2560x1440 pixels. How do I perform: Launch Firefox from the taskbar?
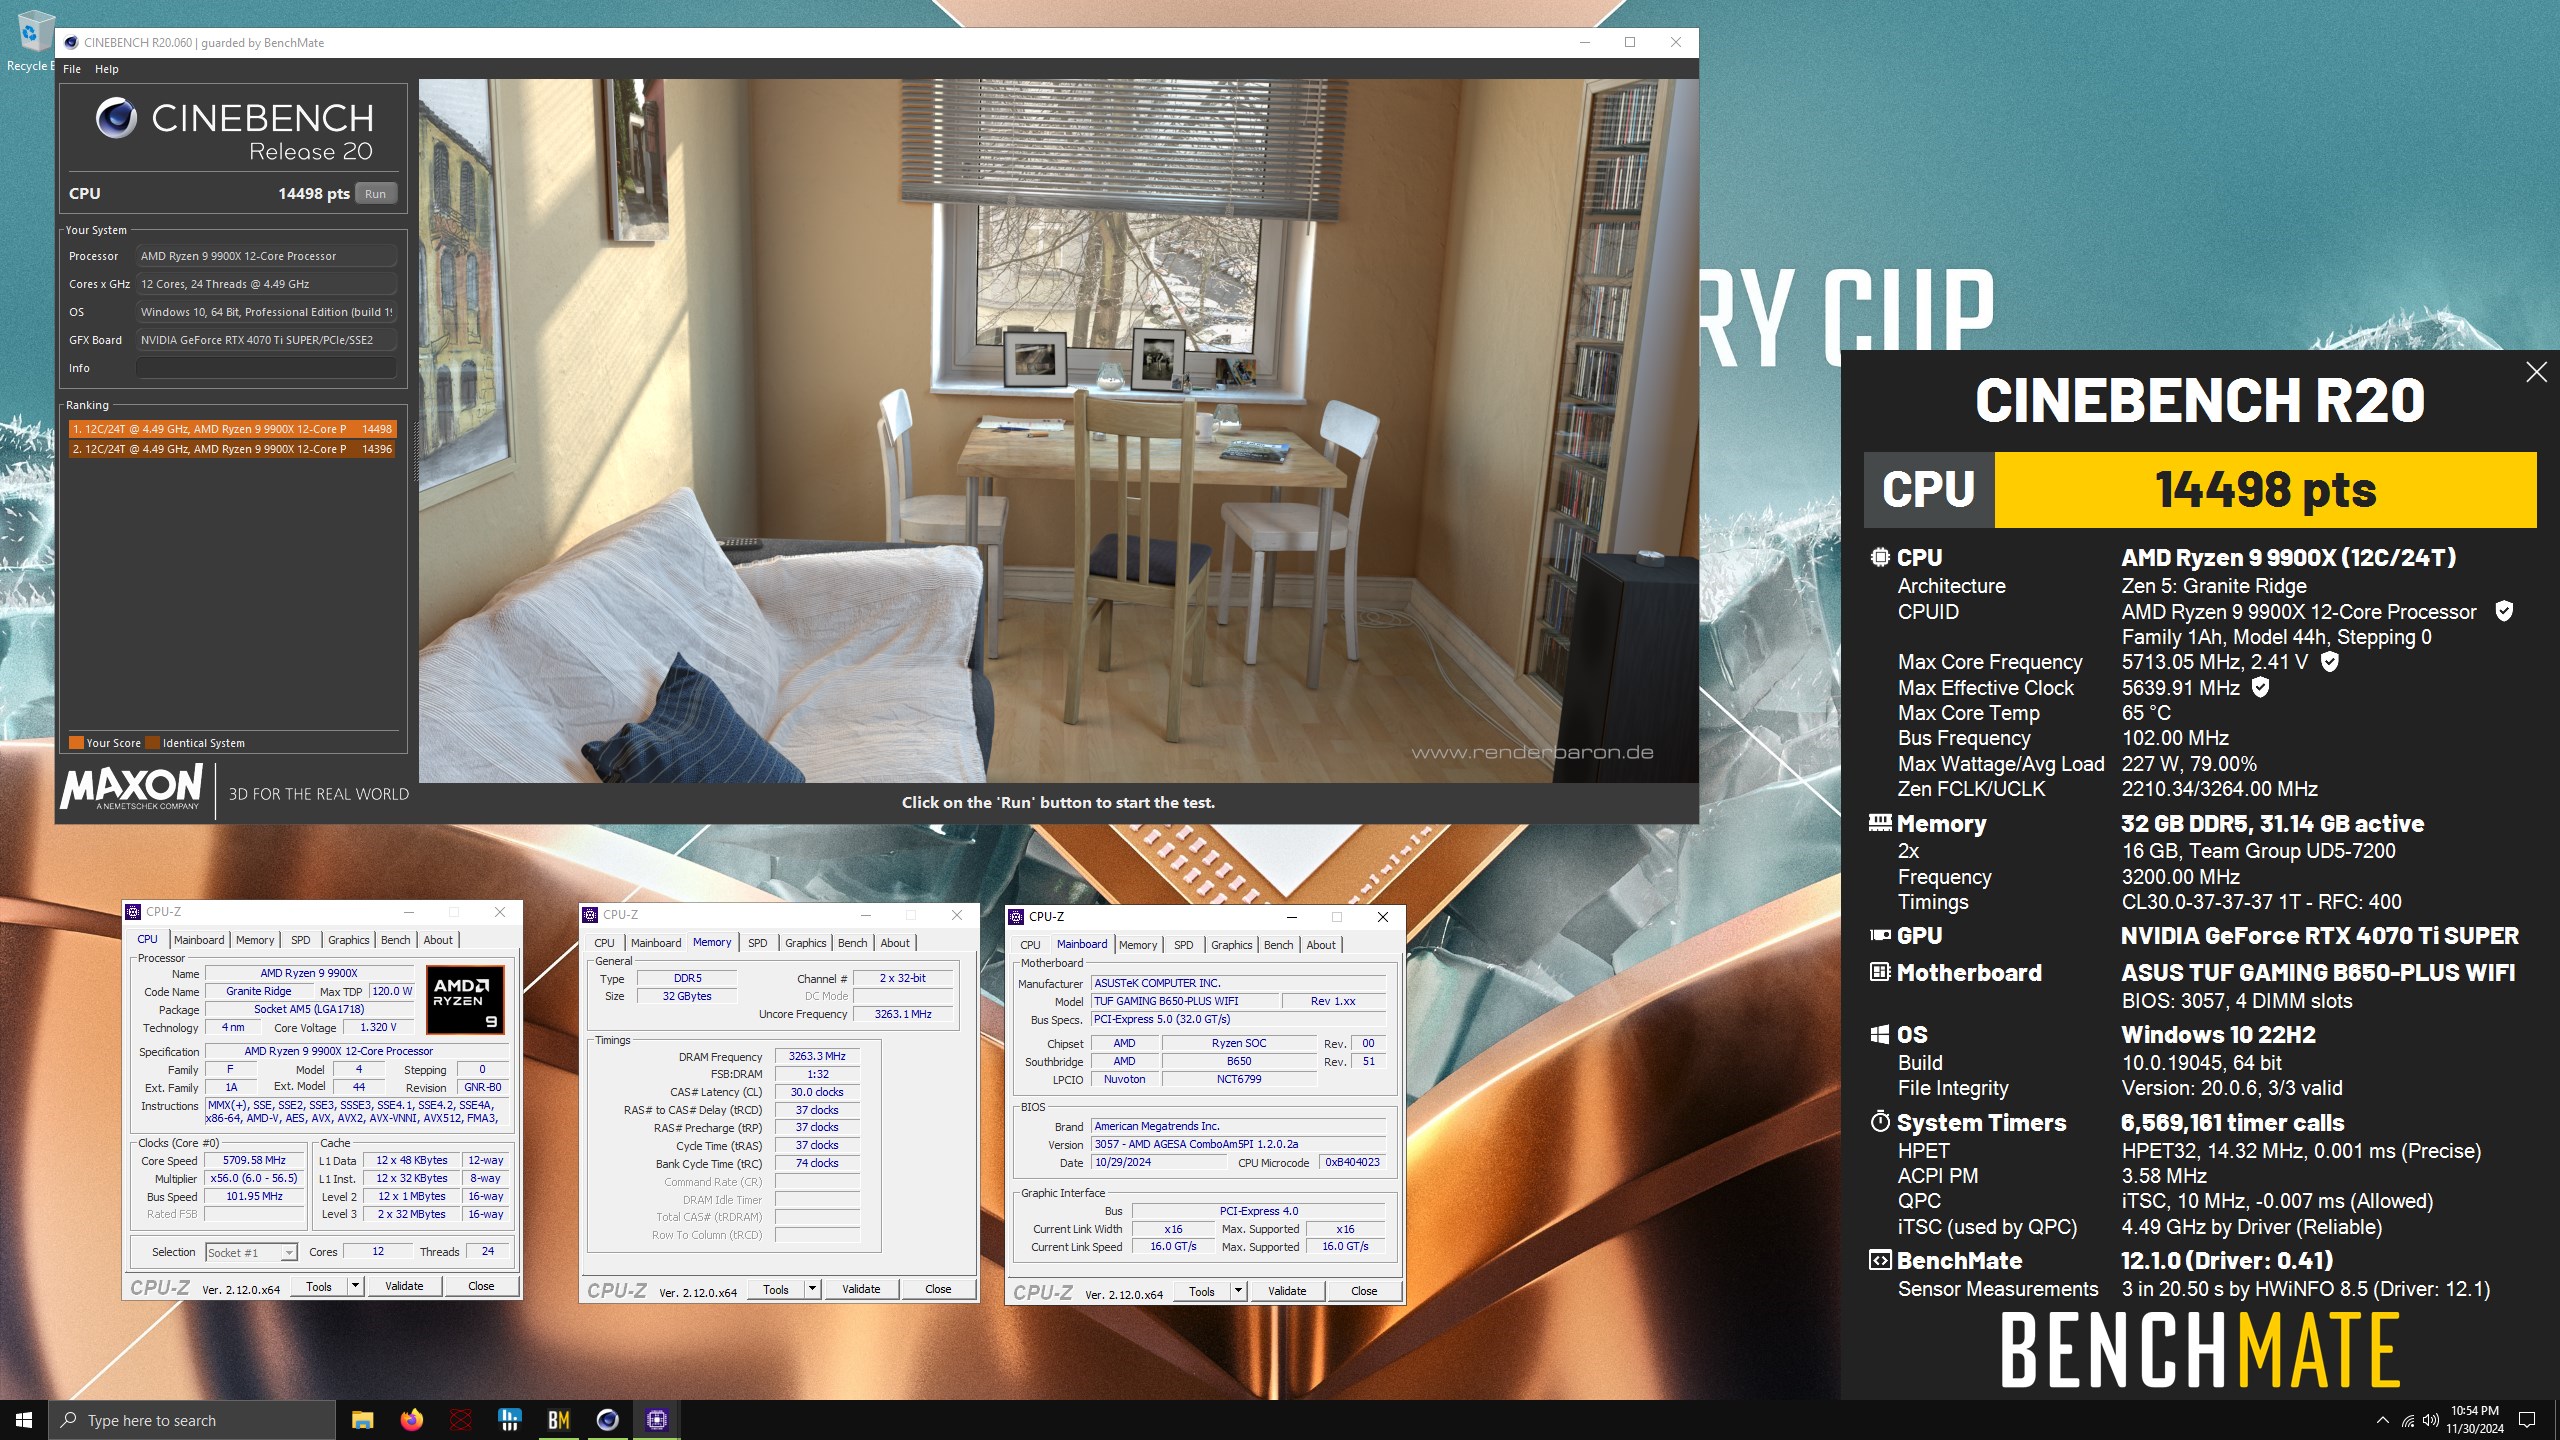tap(411, 1420)
